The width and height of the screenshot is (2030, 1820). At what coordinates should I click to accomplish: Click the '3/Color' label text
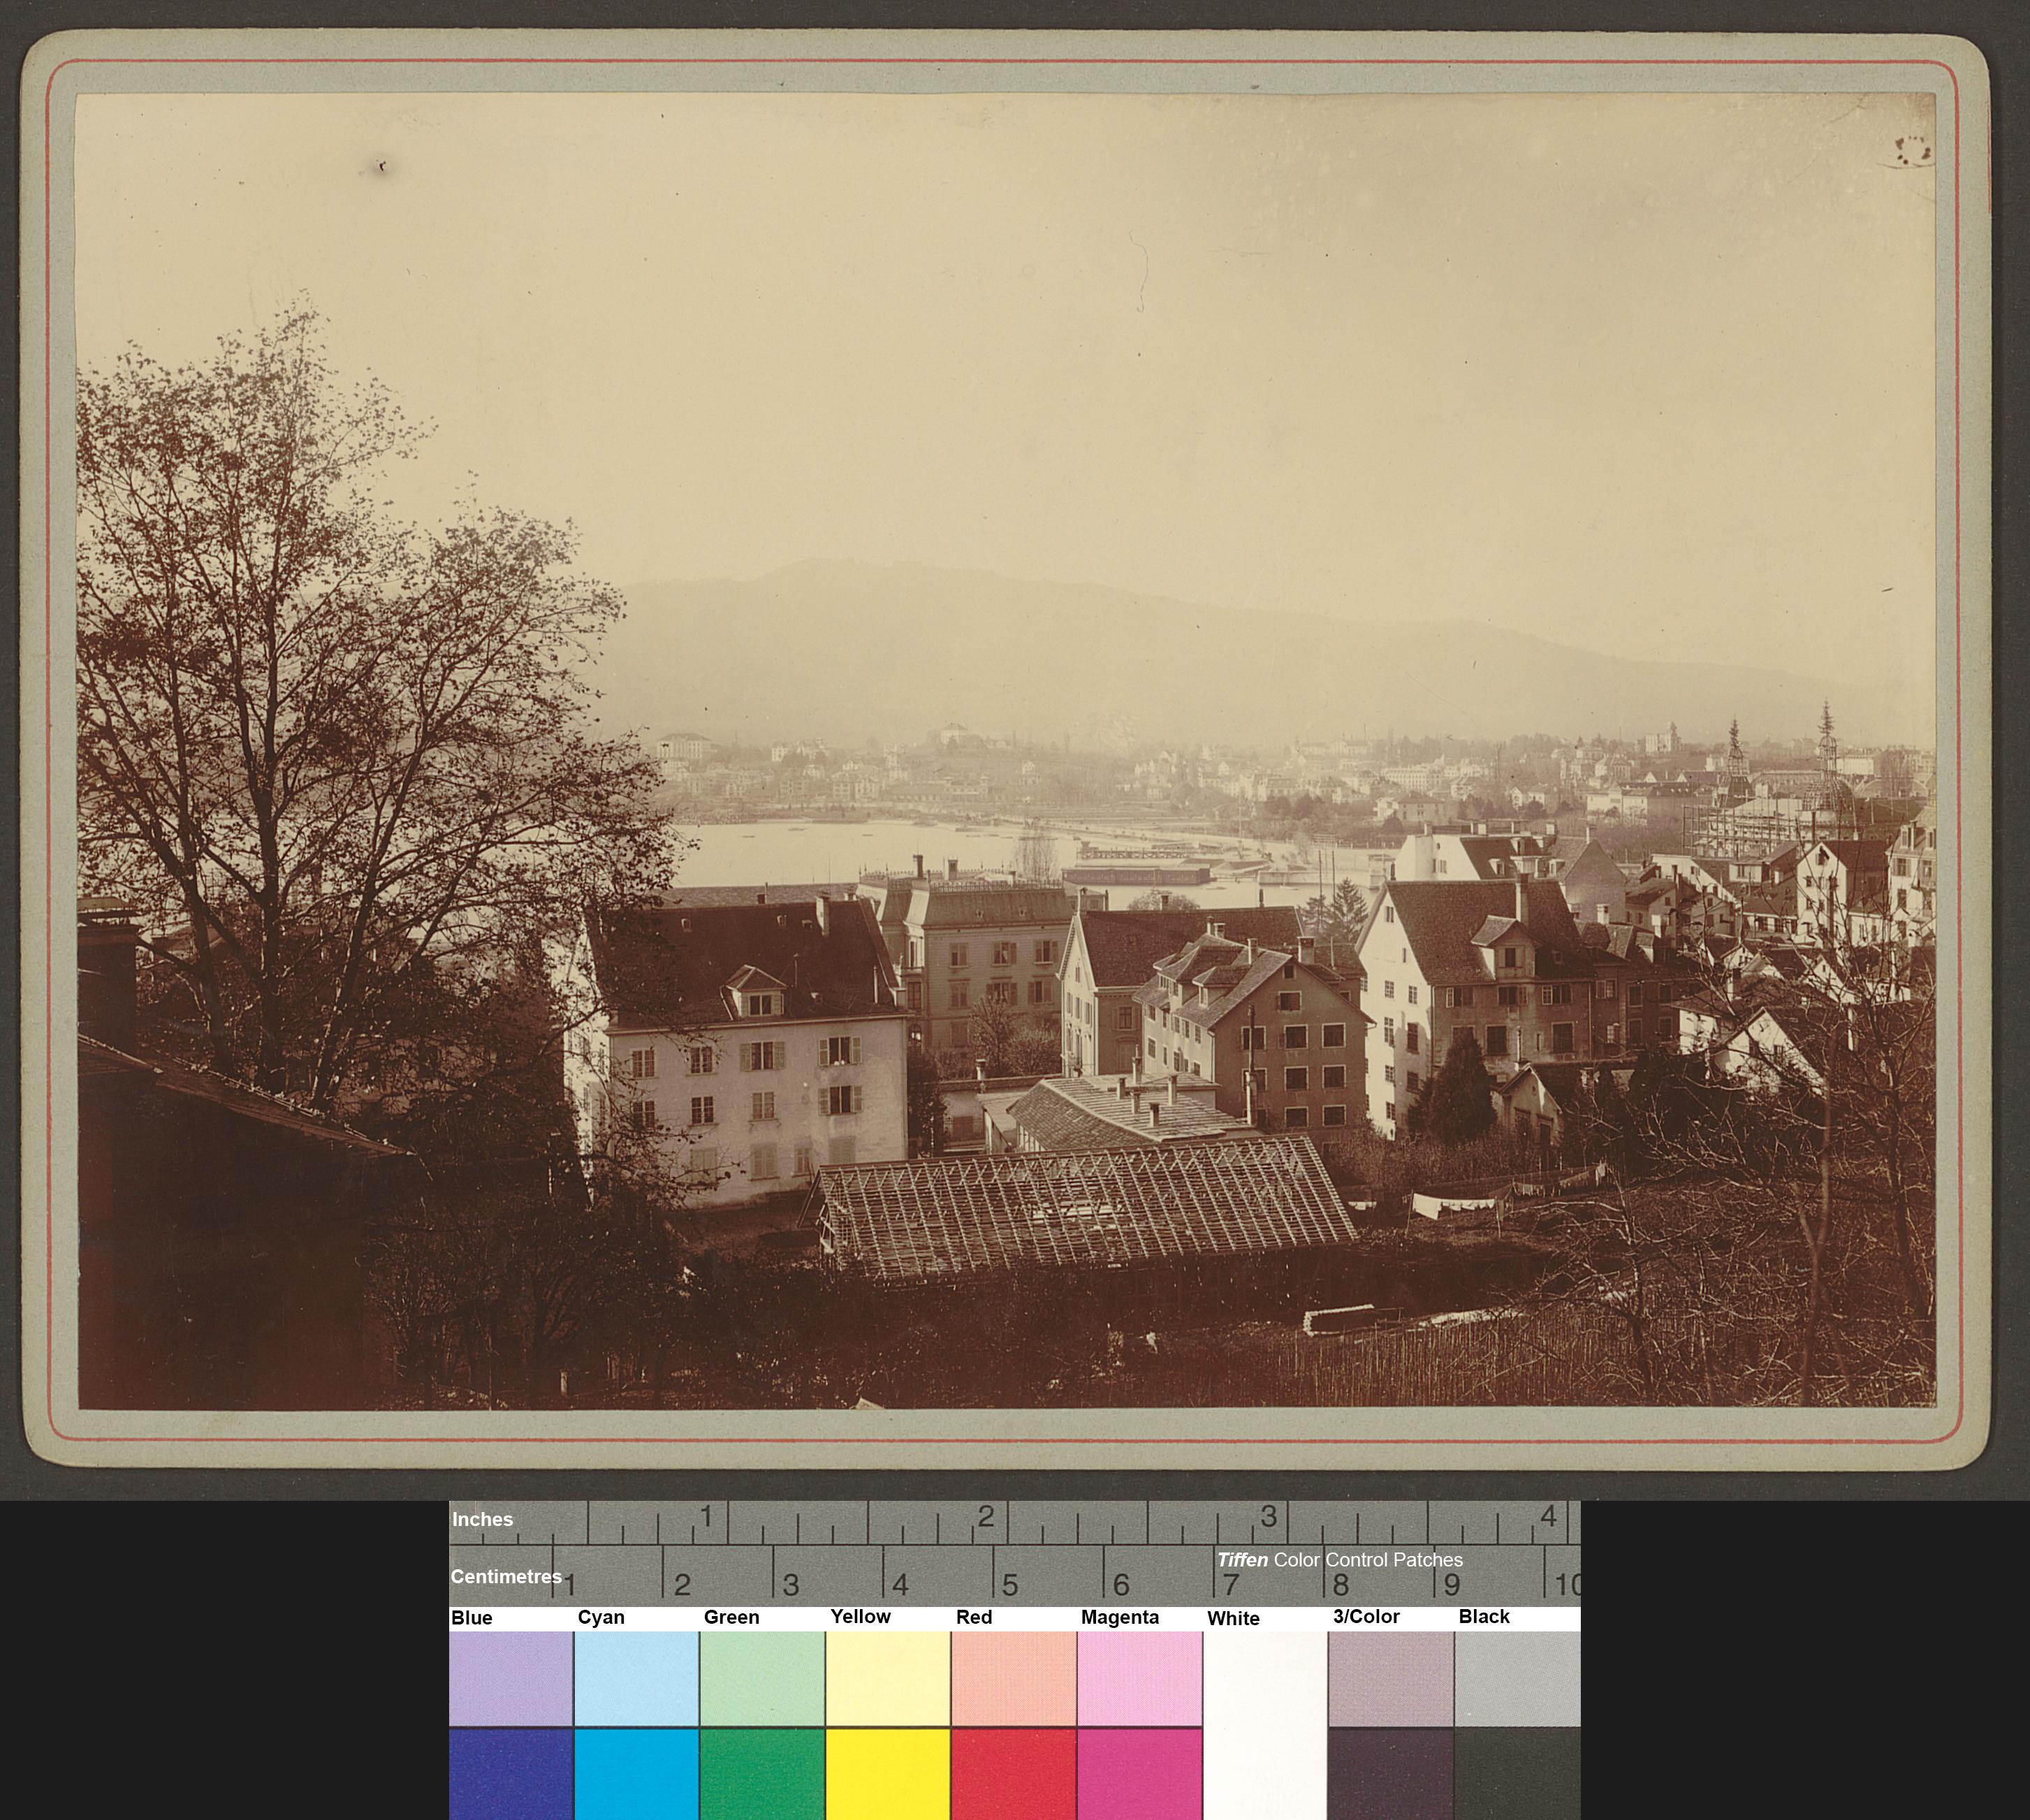tap(1366, 1617)
